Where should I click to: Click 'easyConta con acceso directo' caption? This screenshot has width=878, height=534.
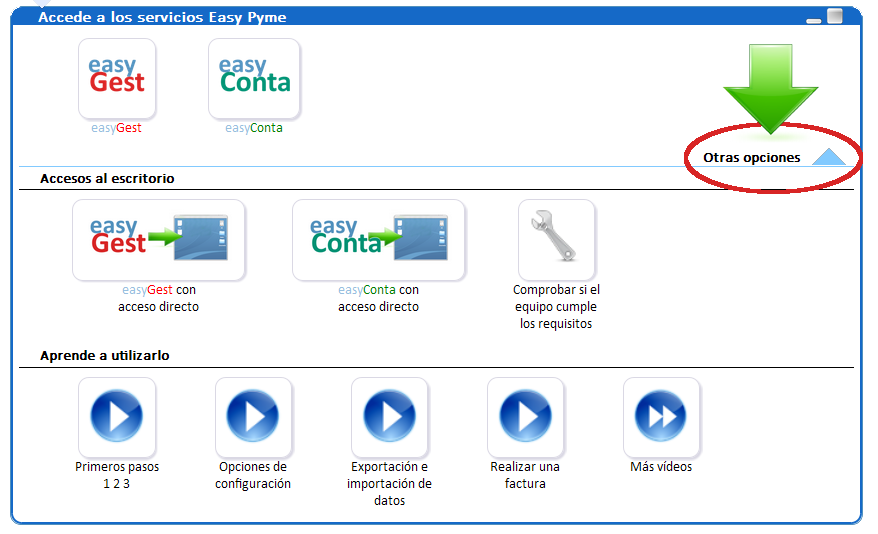coord(379,298)
